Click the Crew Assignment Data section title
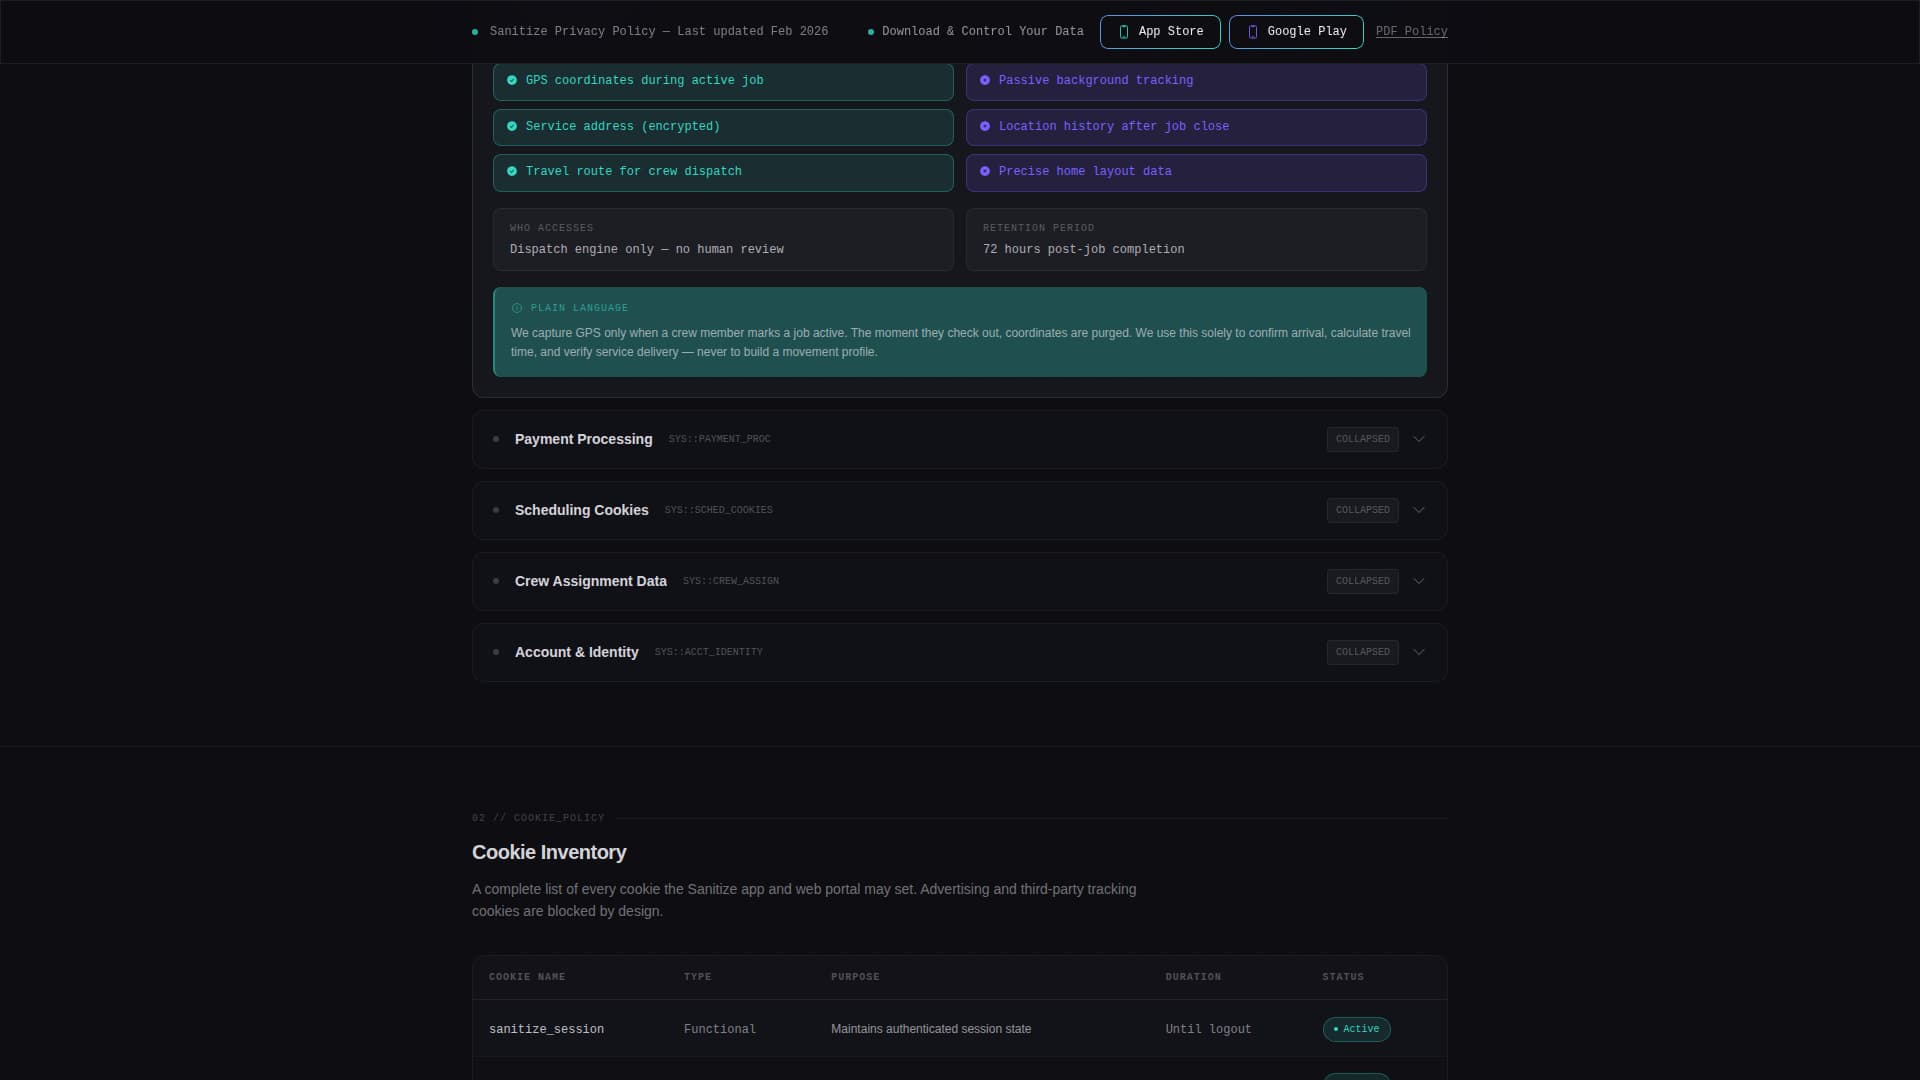The width and height of the screenshot is (1920, 1080). point(590,581)
